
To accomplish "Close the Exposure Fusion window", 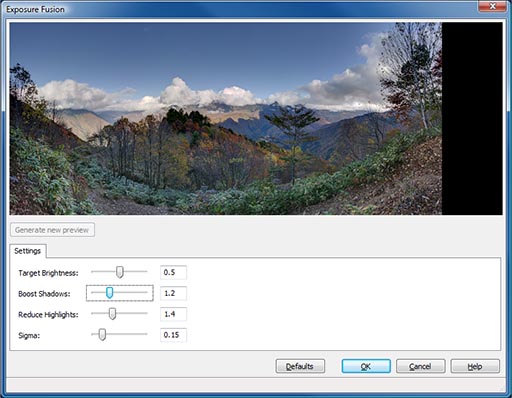I will click(x=492, y=6).
